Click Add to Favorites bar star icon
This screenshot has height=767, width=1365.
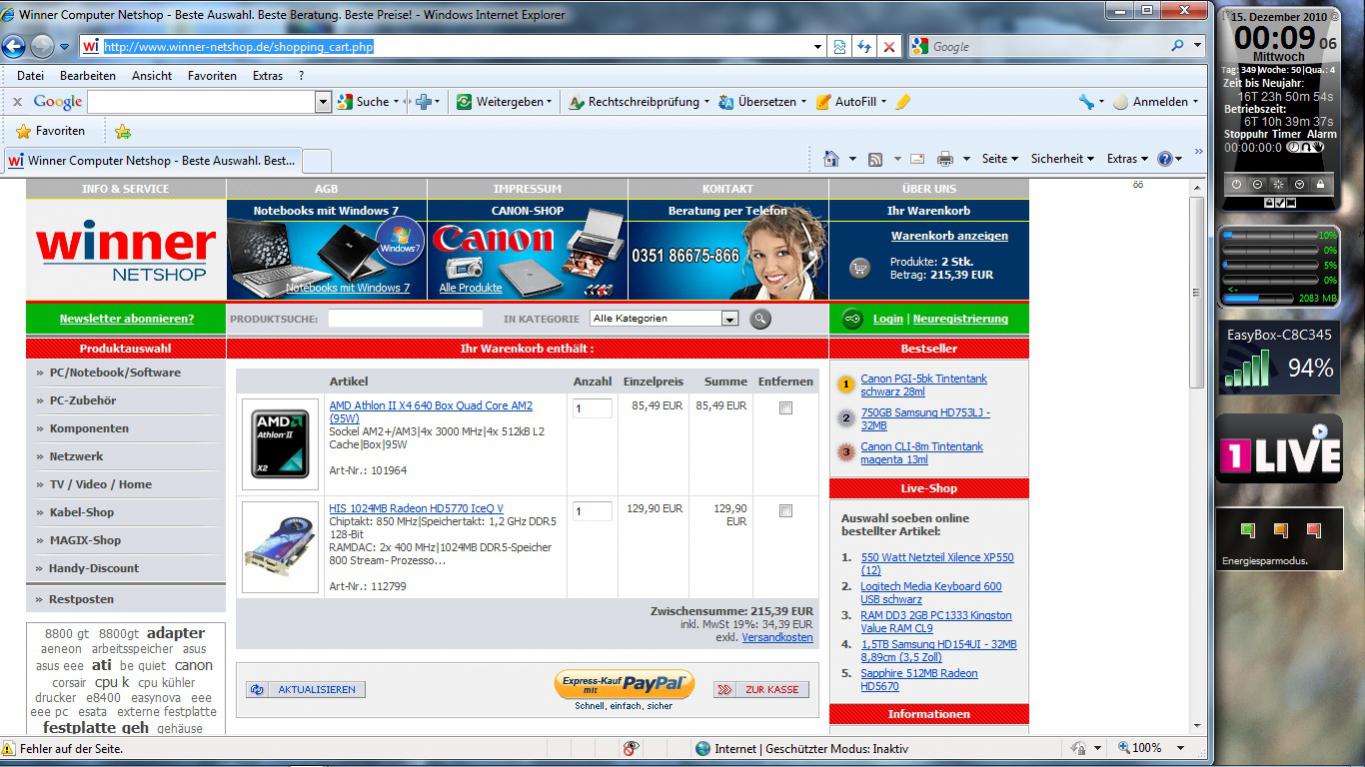[x=122, y=131]
